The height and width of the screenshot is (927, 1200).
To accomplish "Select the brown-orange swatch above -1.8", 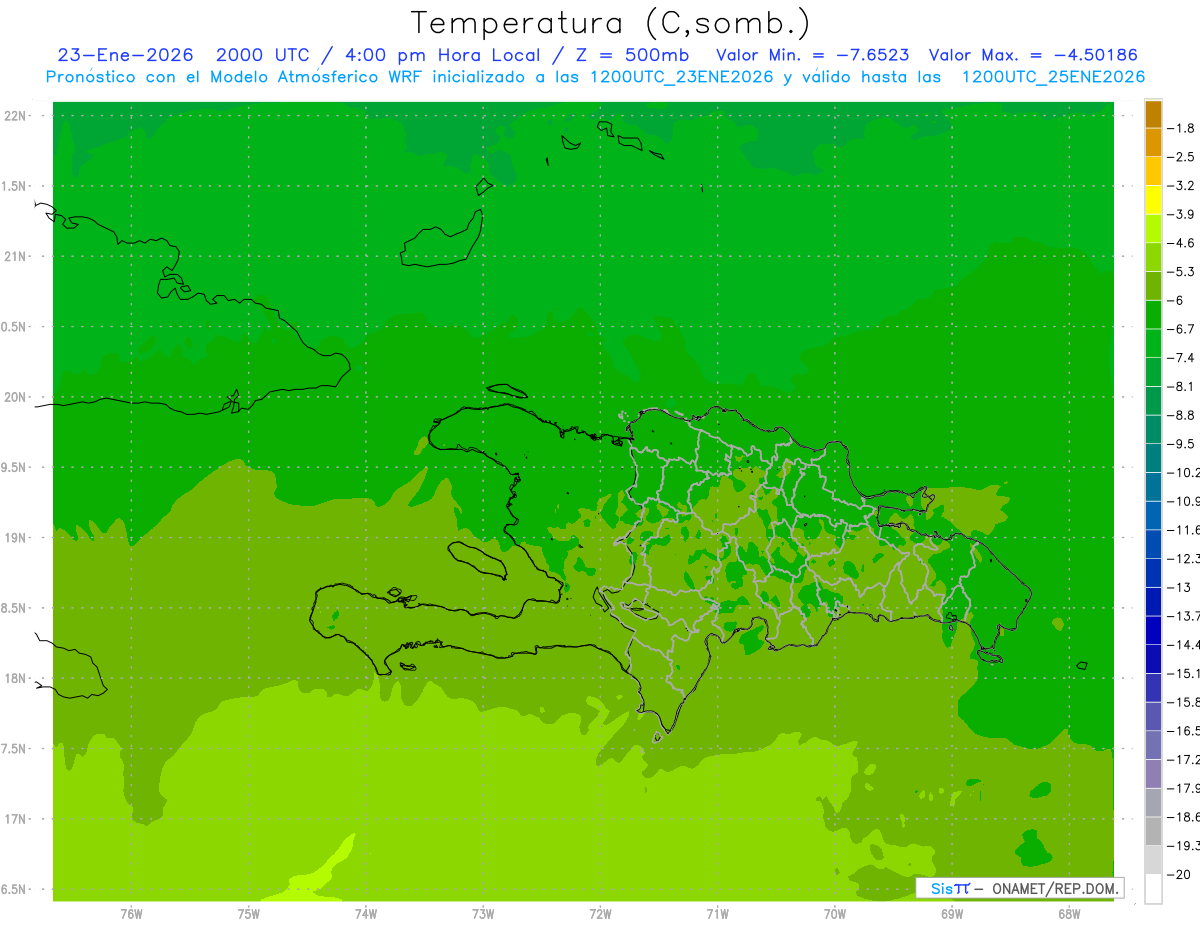I will (x=1153, y=115).
